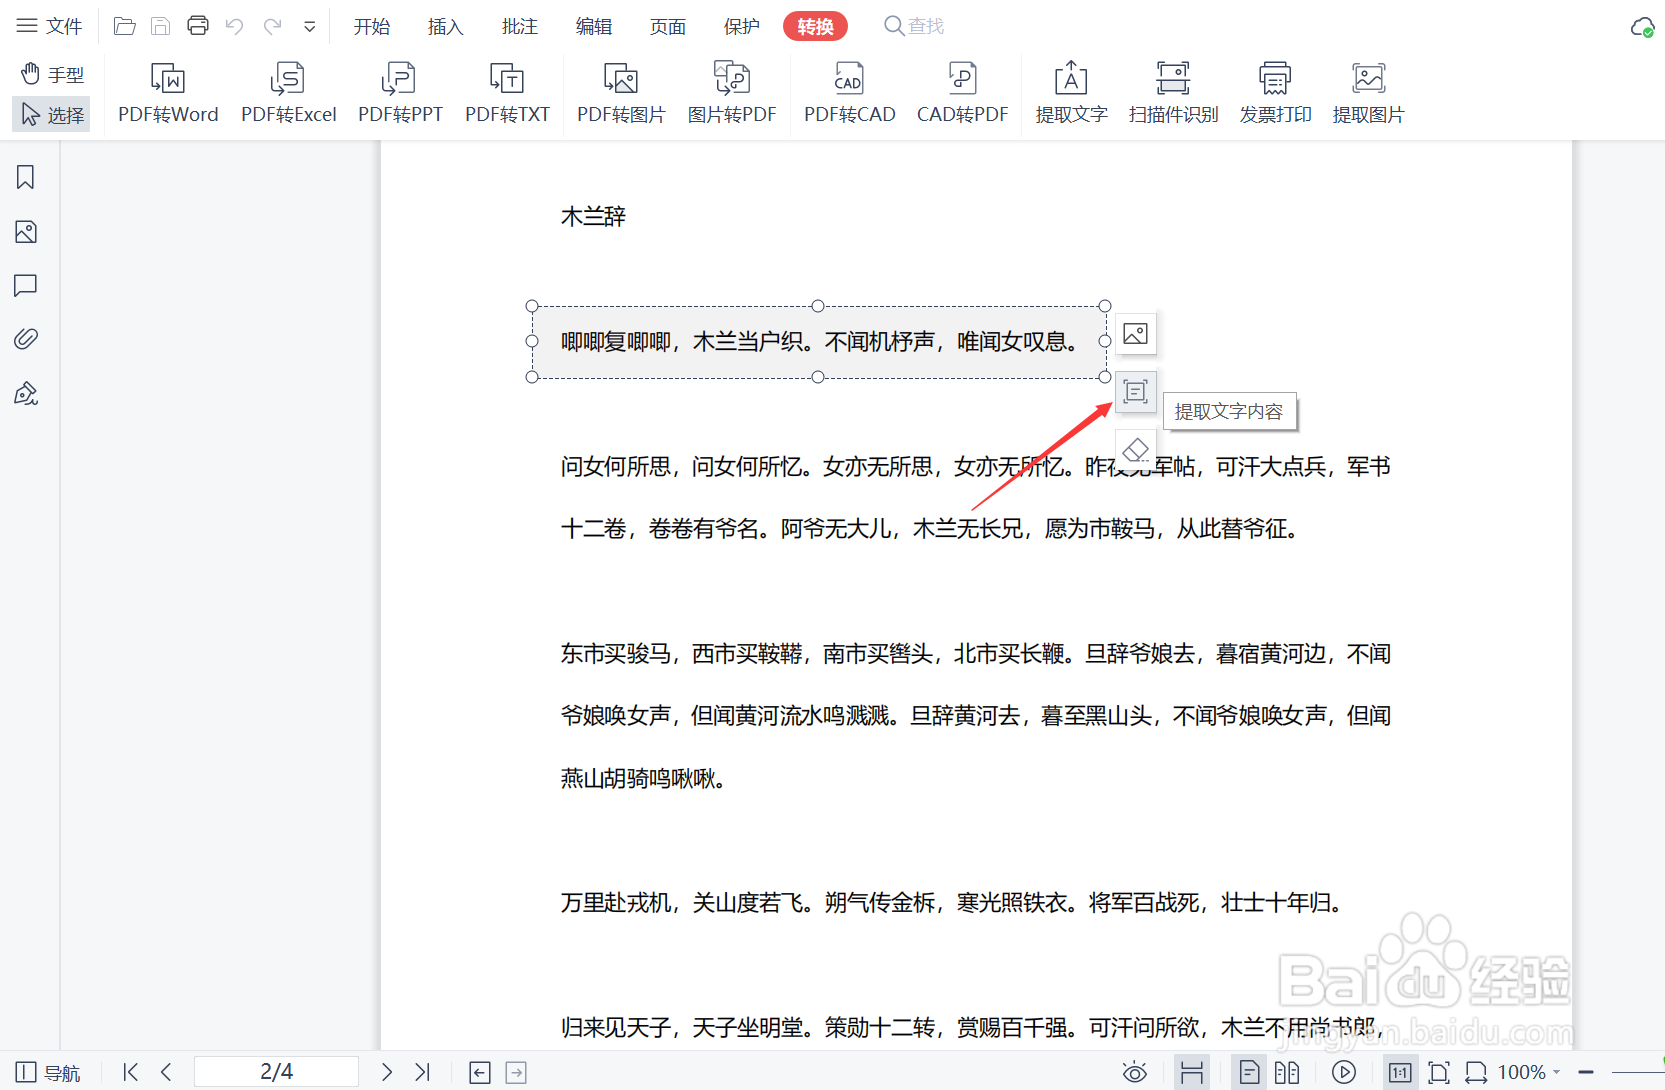The image size is (1665, 1090).
Task: Select the PDF转Word conversion tool
Action: 167,93
